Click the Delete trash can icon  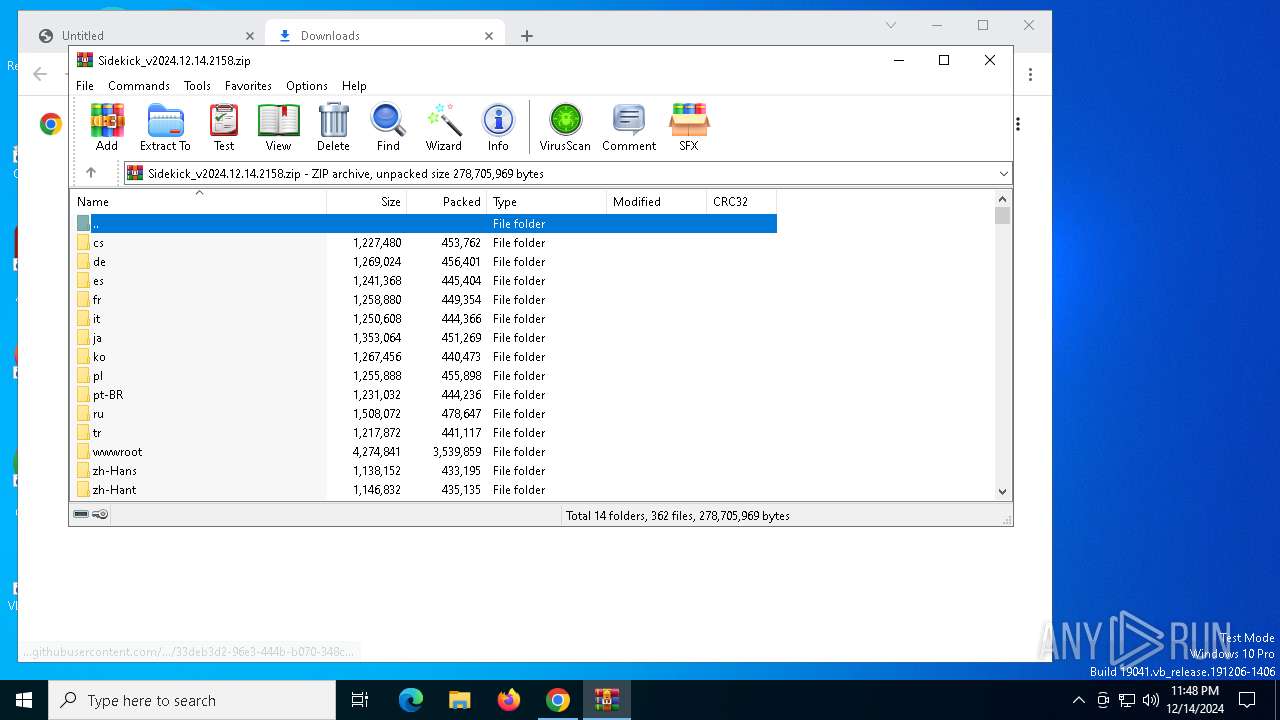point(333,127)
